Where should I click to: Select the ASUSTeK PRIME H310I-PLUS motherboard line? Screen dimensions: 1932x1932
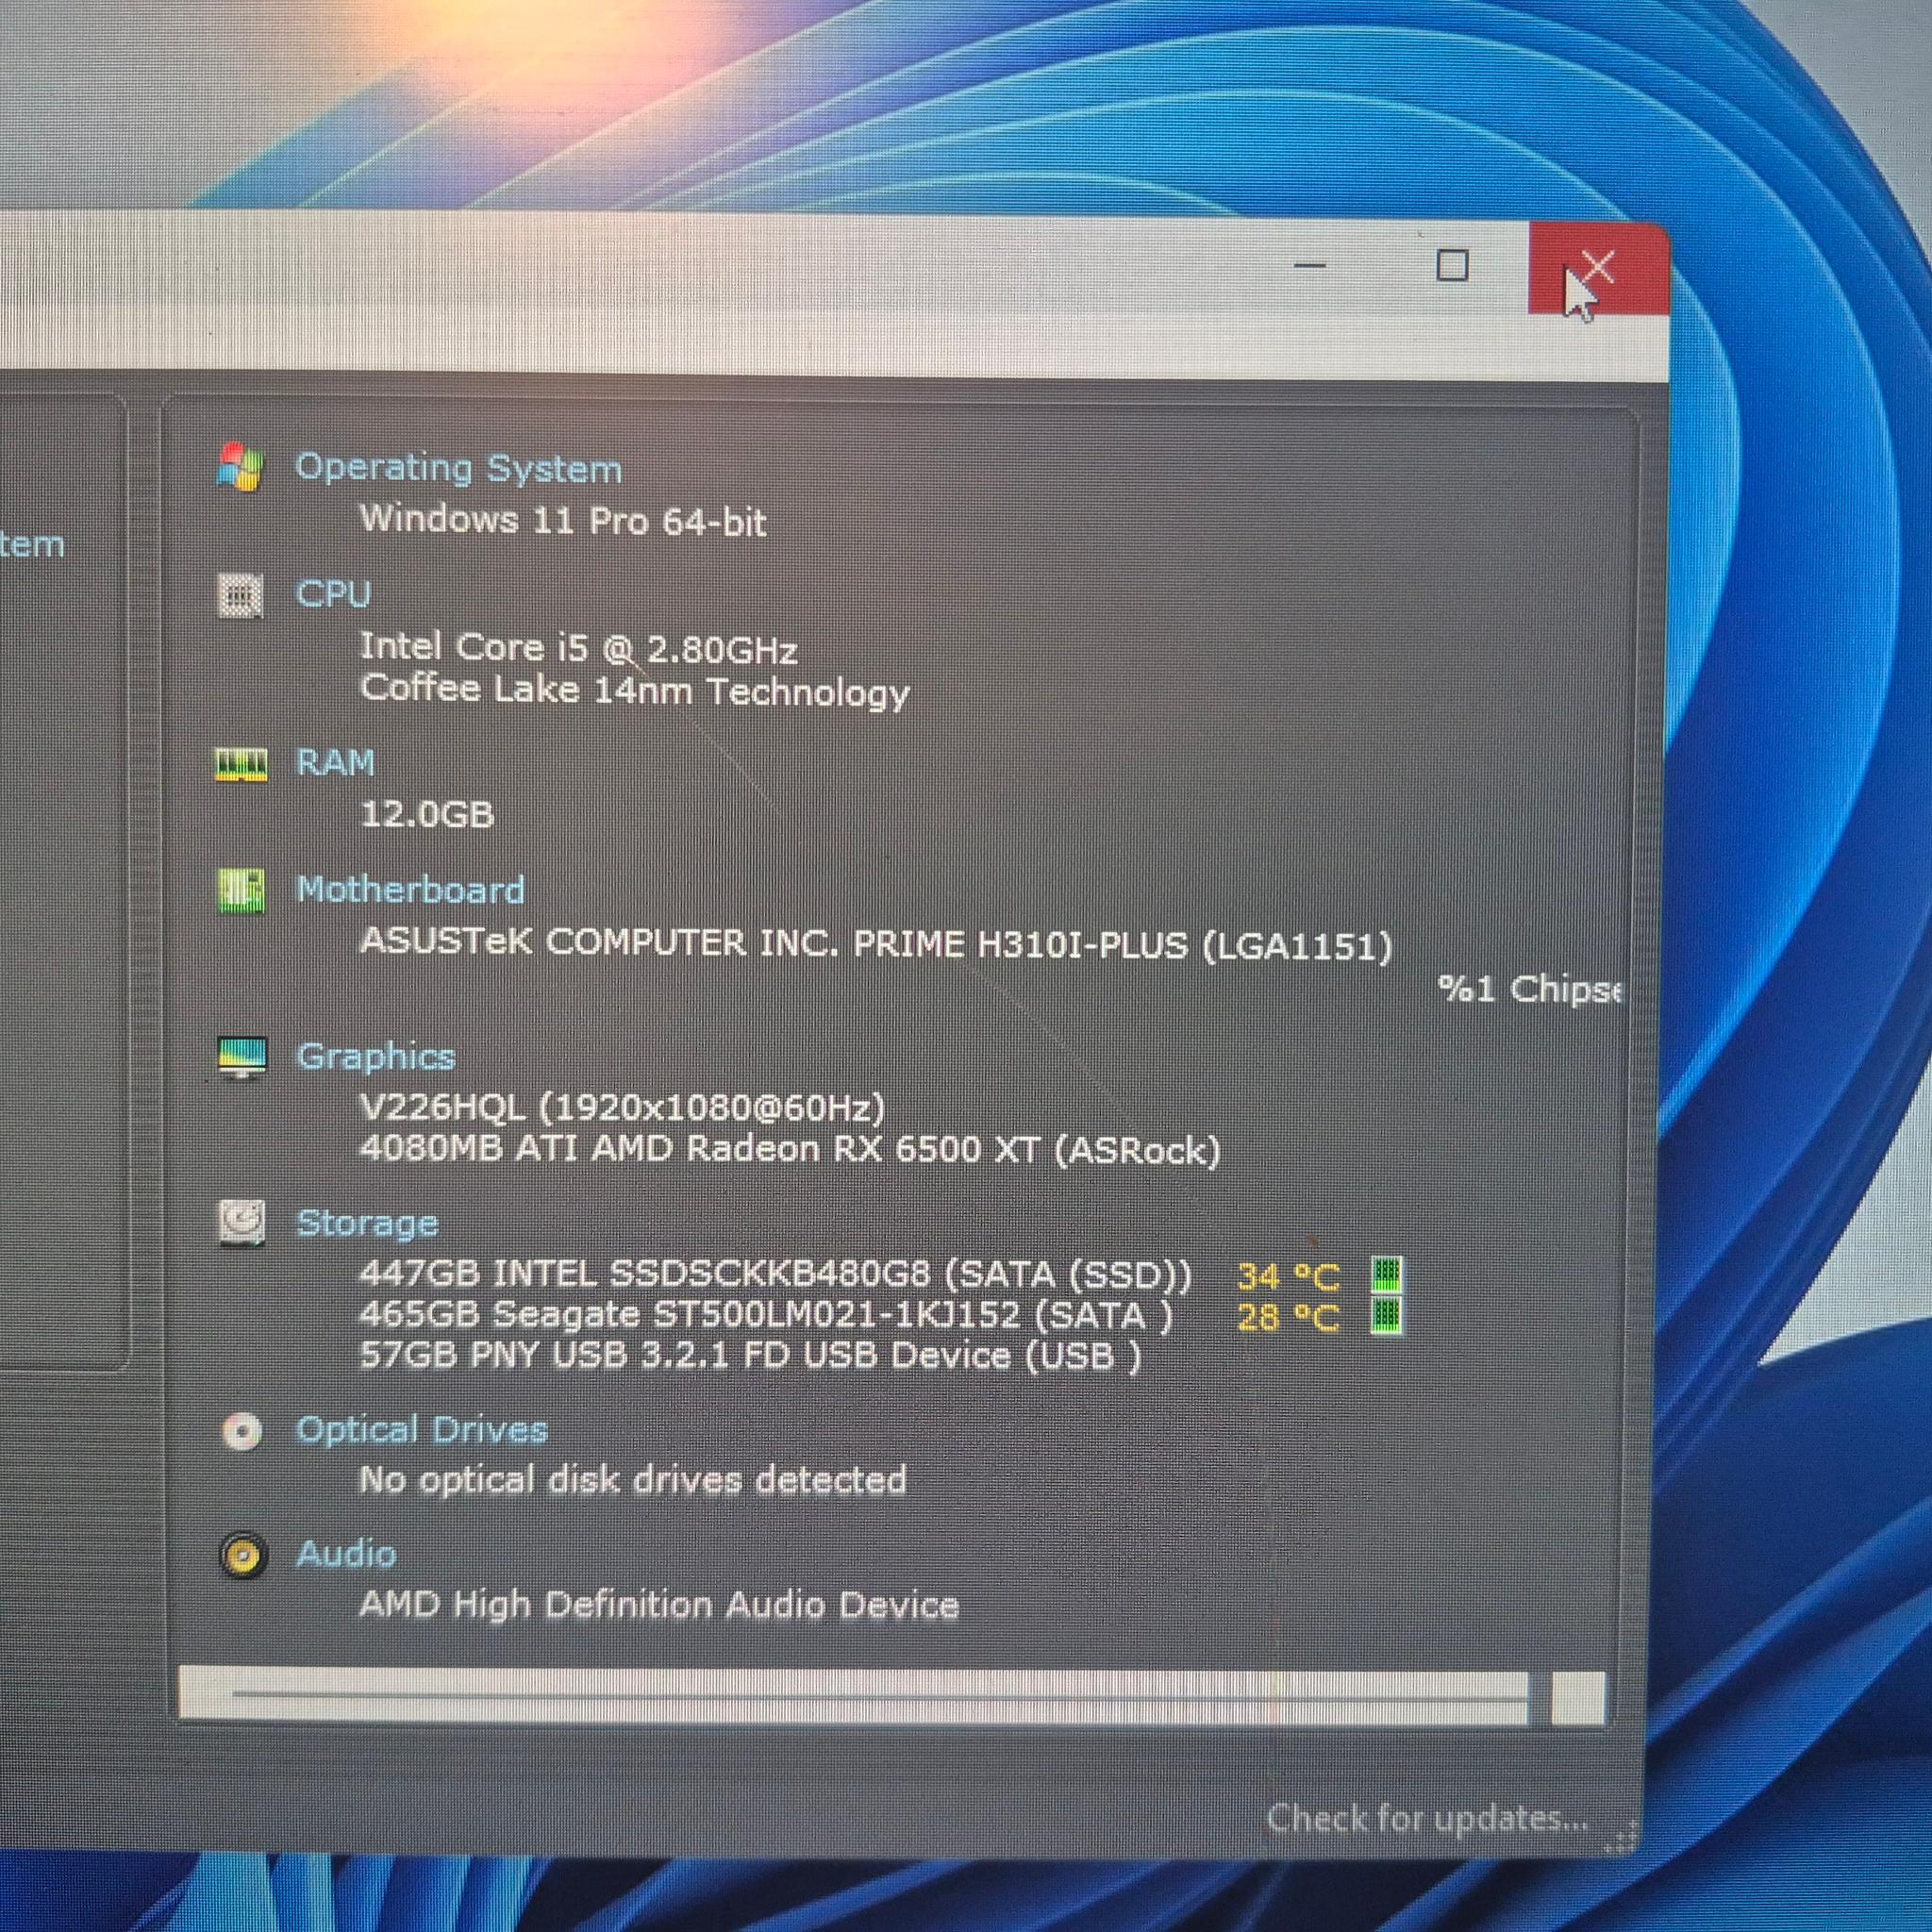pos(876,944)
